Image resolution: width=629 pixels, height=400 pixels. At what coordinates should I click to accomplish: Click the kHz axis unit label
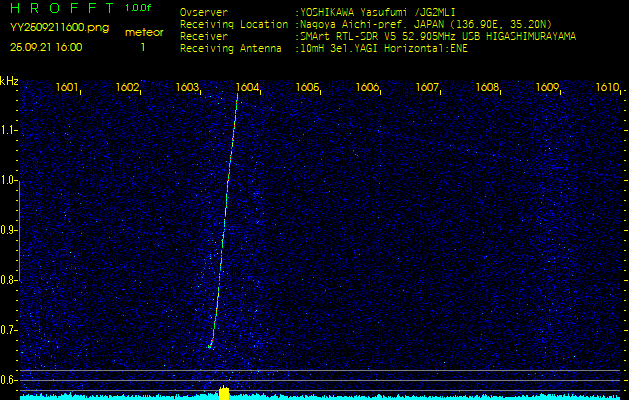tap(9, 81)
